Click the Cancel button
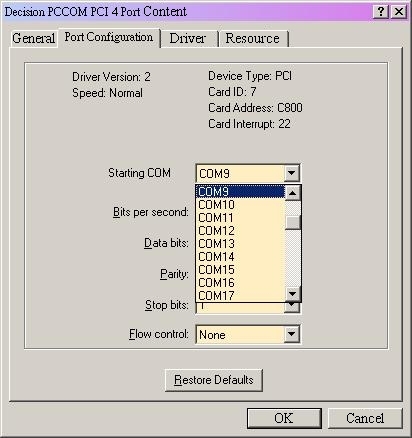Viewport: 412px width, 438px height. click(365, 418)
